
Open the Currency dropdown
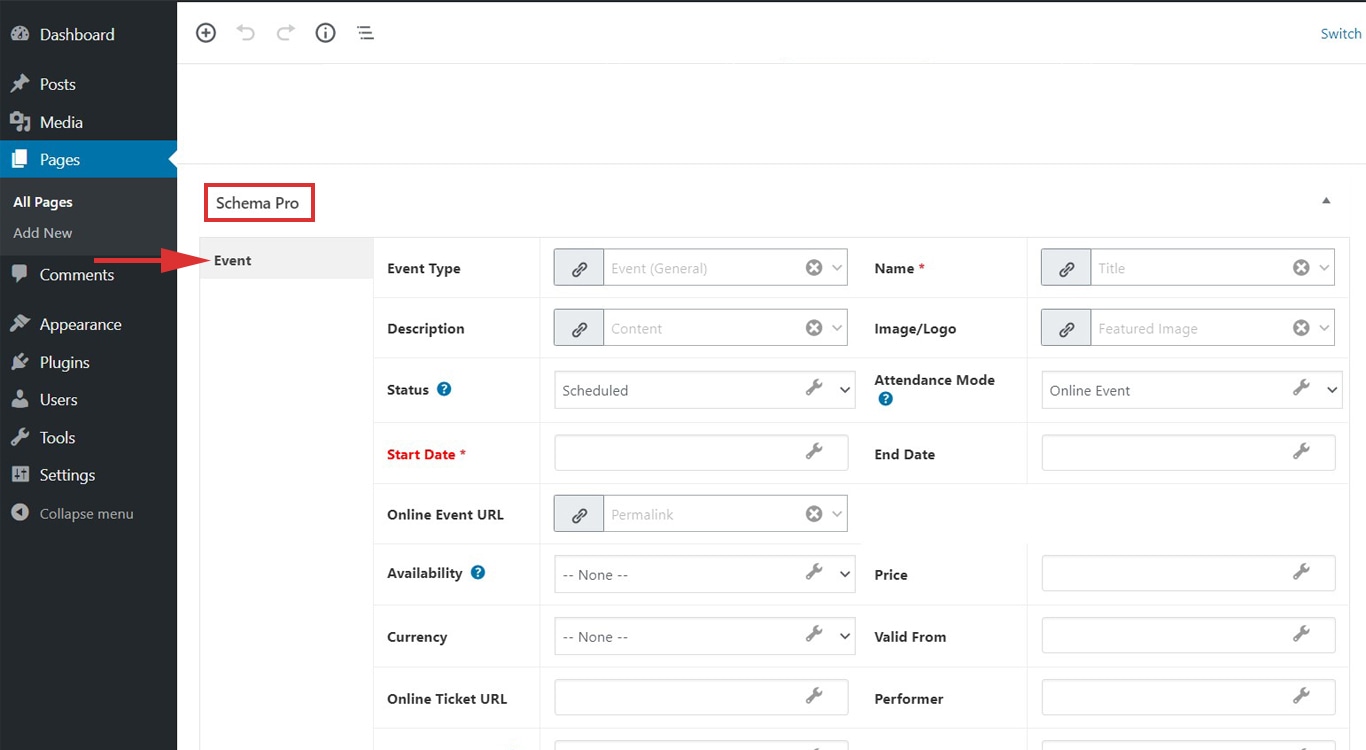[843, 636]
